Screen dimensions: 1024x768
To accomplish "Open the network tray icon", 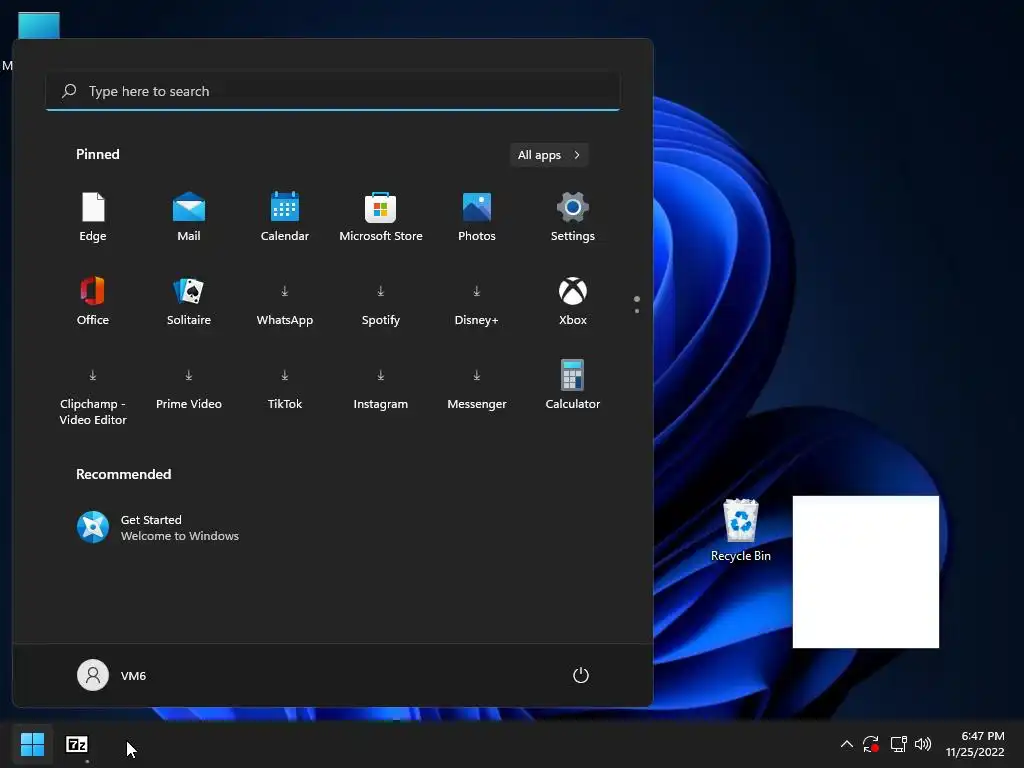I will click(899, 744).
